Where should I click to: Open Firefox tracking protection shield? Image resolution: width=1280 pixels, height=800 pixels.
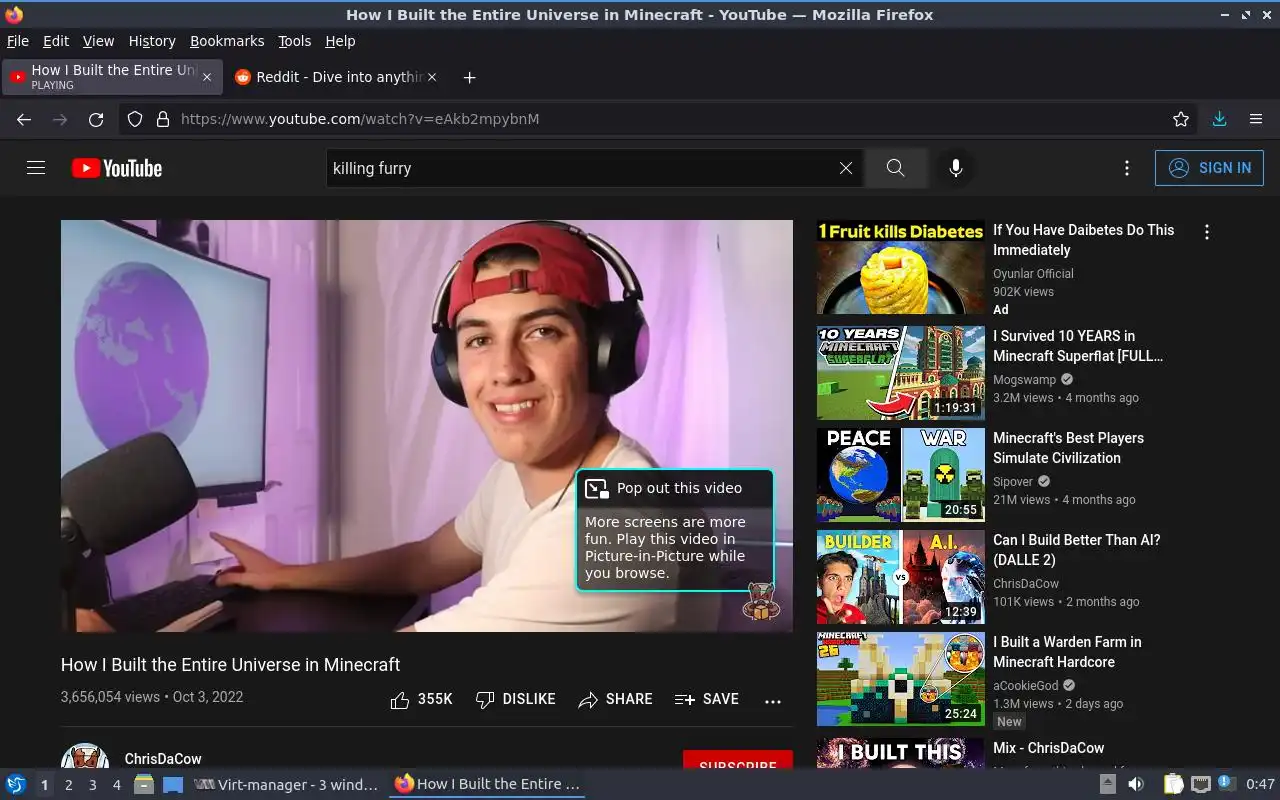pos(135,119)
